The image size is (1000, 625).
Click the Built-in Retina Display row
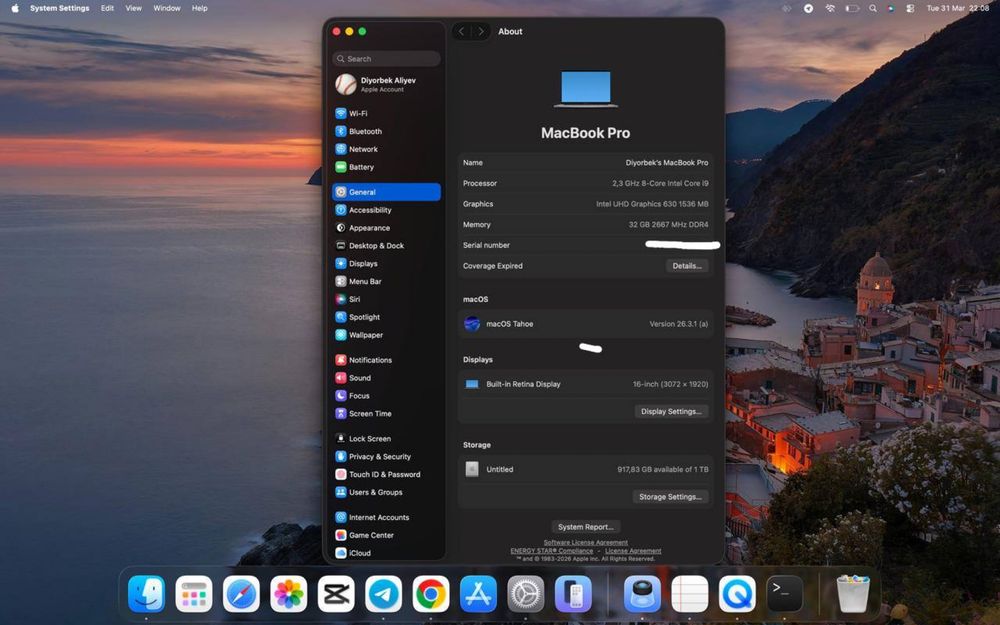pos(585,384)
